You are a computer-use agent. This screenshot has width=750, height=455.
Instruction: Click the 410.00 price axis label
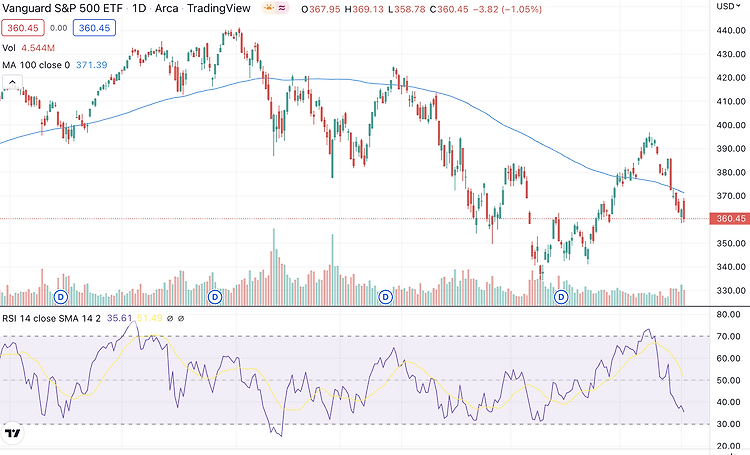[x=731, y=101]
